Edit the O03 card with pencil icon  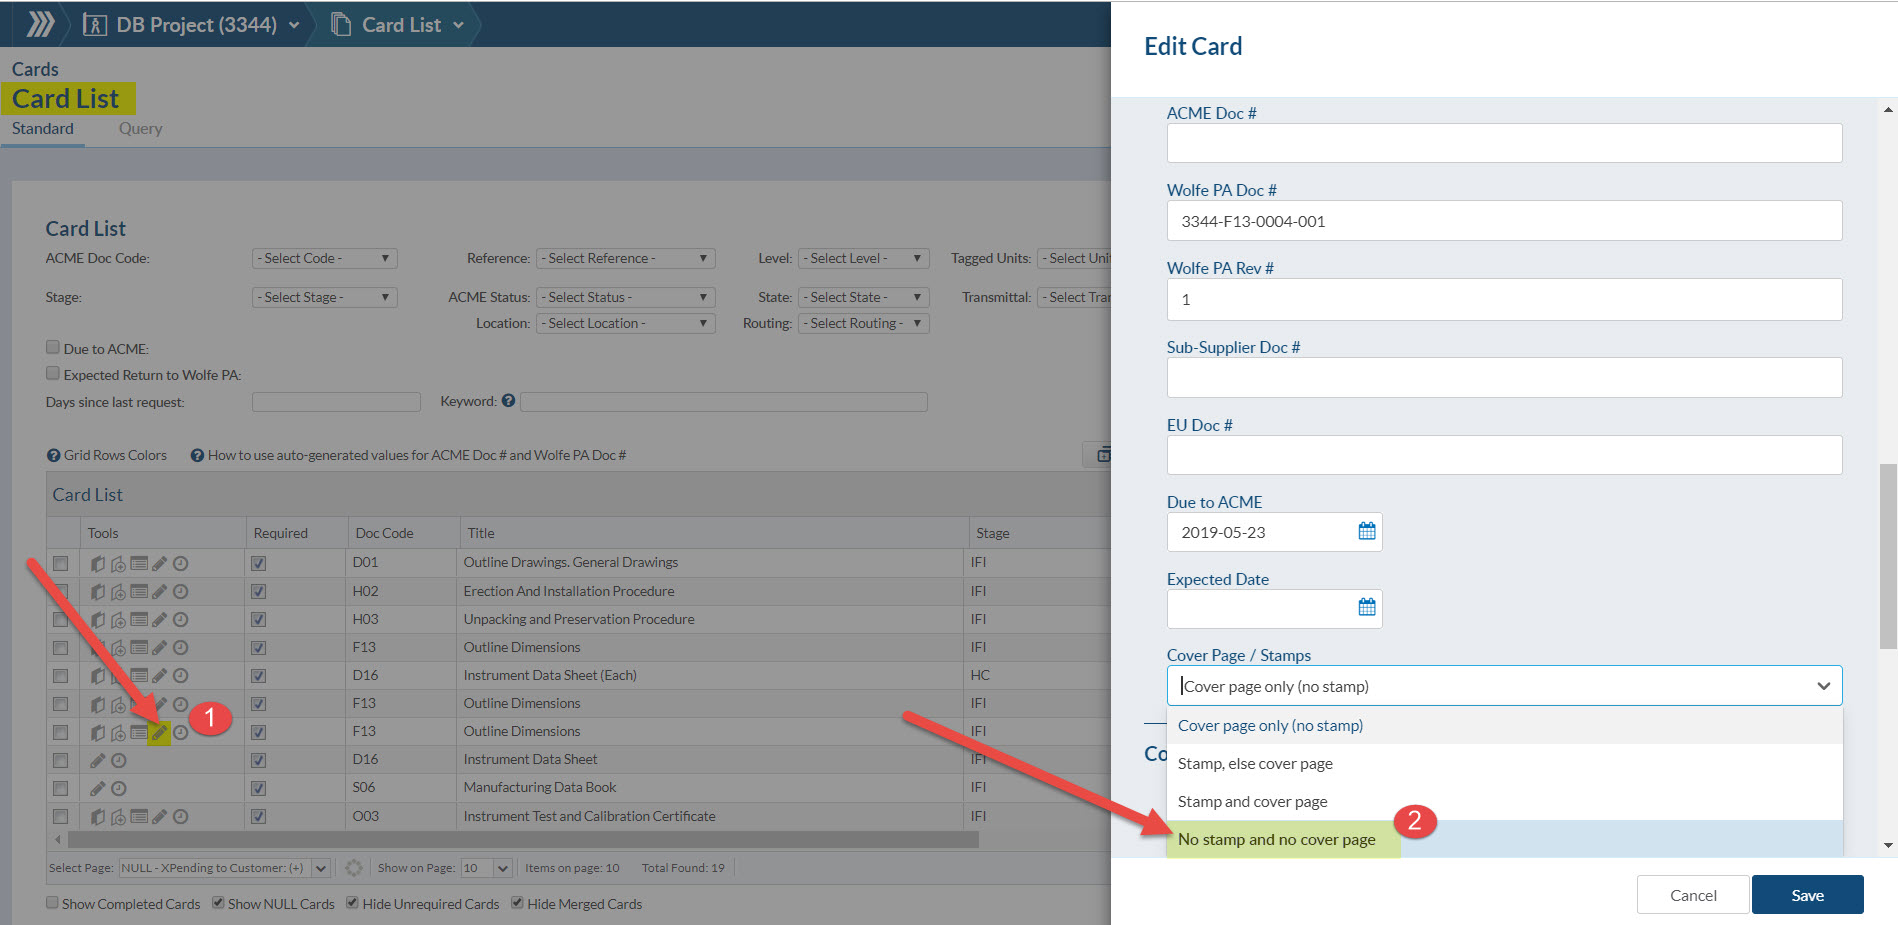click(160, 816)
